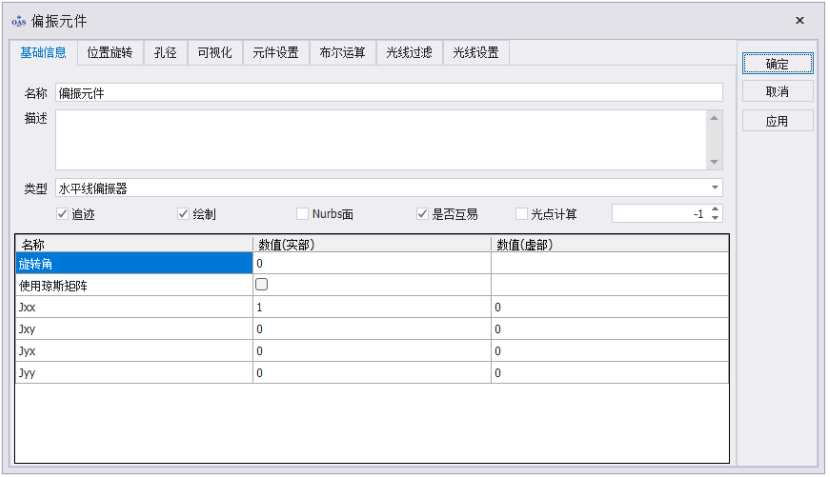Decrease the spinner value with down arrow

tap(714, 219)
